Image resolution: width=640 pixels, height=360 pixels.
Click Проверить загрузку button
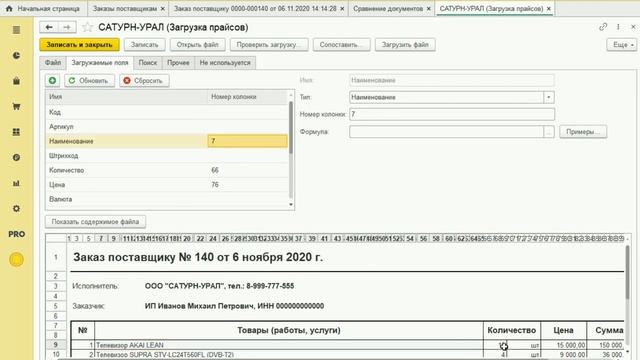click(x=269, y=44)
